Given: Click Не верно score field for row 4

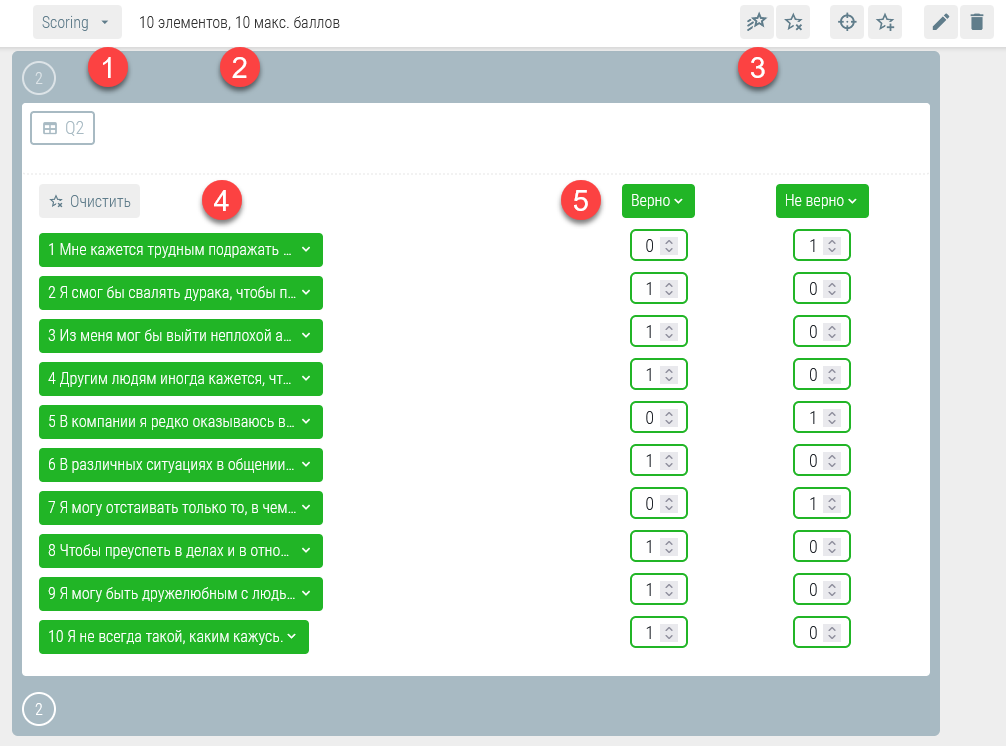Looking at the screenshot, I should pos(822,374).
